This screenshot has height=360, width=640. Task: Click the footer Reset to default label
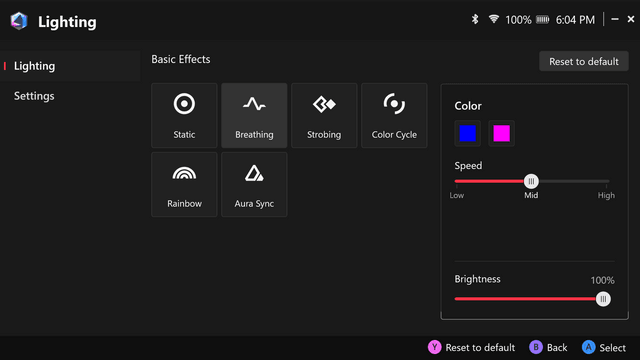pyautogui.click(x=480, y=348)
